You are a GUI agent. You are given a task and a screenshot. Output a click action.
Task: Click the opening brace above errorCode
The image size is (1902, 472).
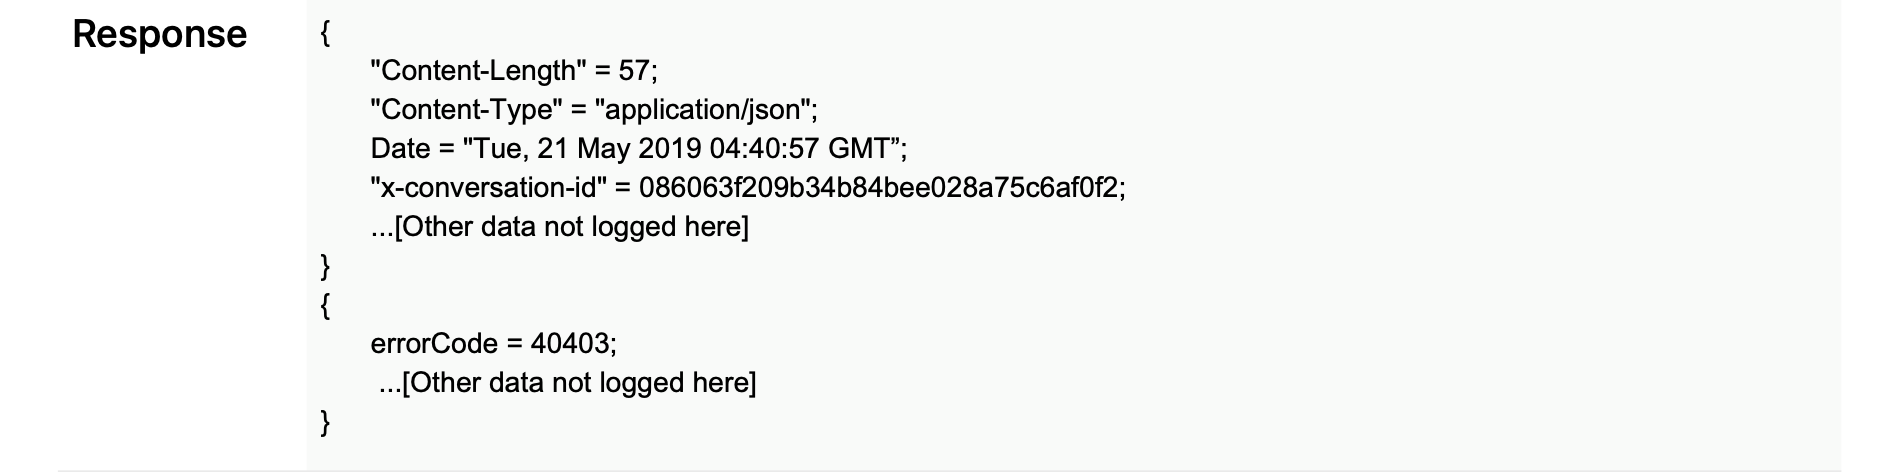coord(325,305)
